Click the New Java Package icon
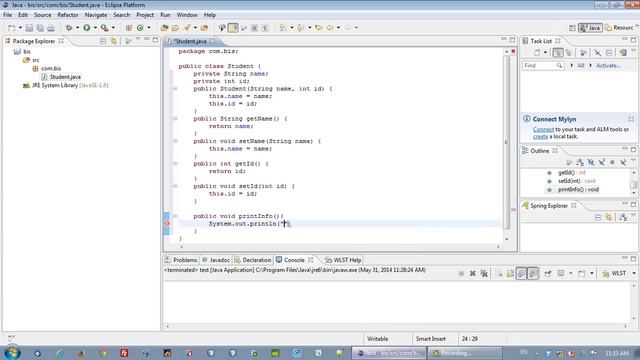 129,28
